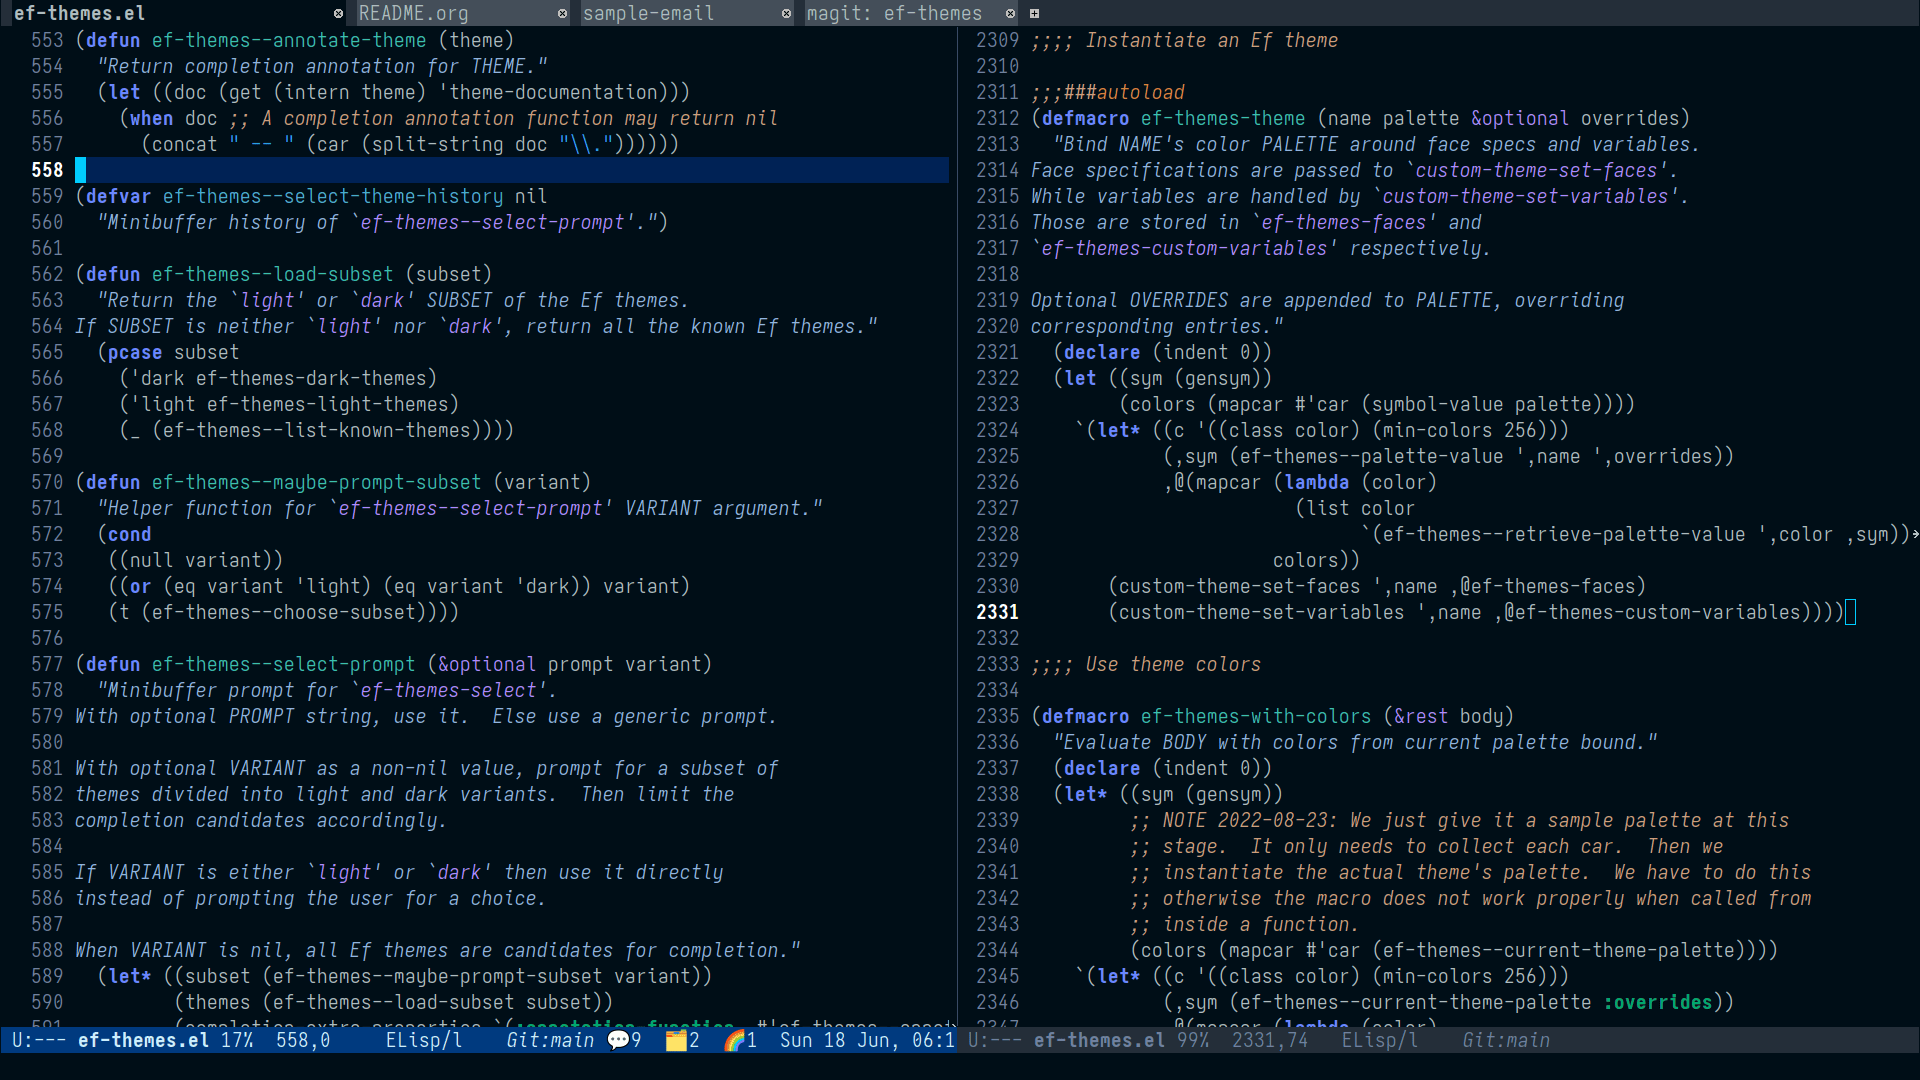Click ef-themes.el buffer name in left mode line
This screenshot has height=1080, width=1920.
143,1040
